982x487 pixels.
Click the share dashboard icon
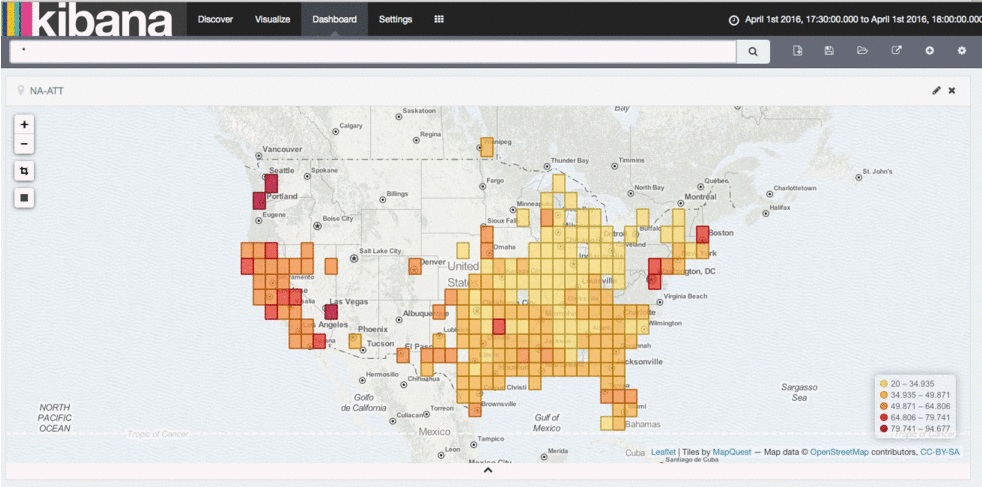[x=896, y=51]
